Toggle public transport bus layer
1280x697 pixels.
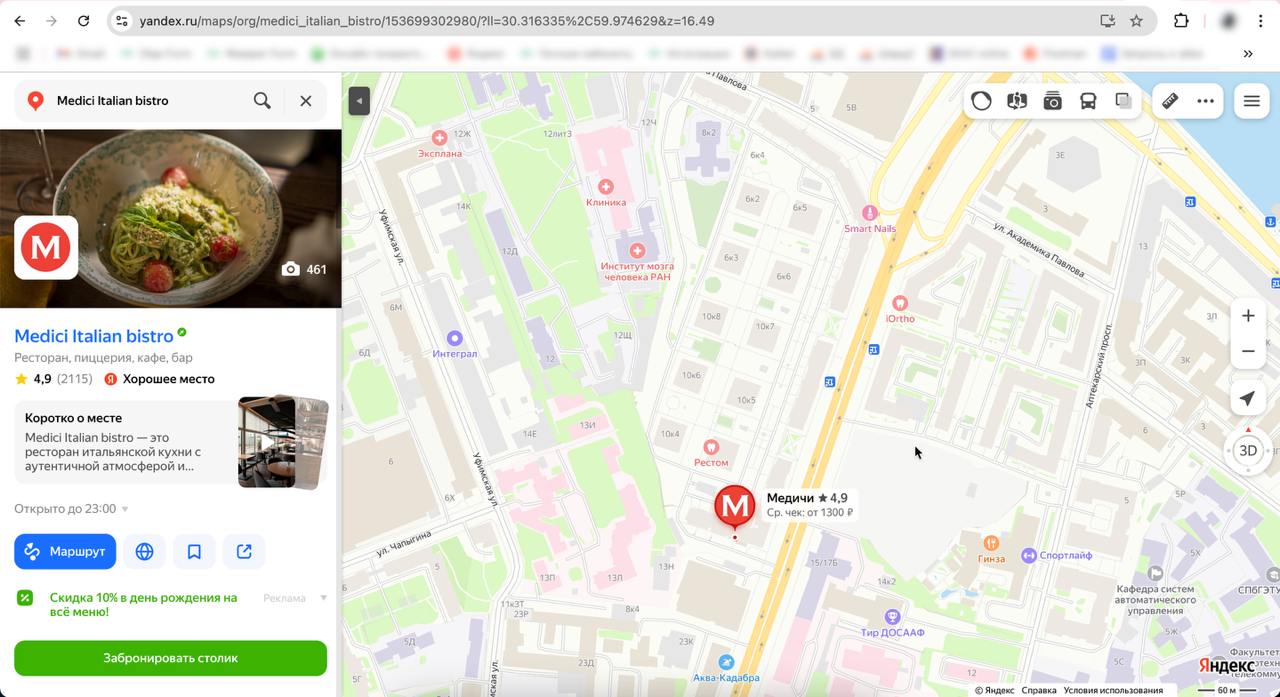1088,100
